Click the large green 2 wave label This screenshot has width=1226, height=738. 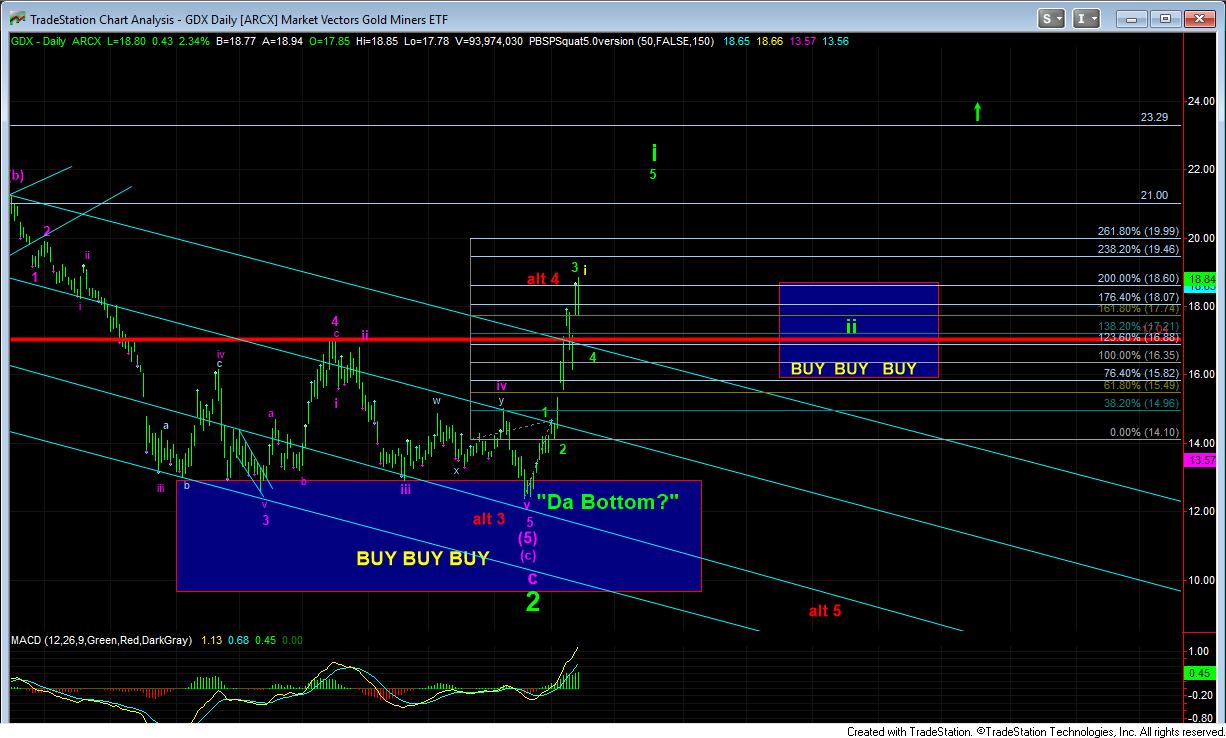click(533, 602)
